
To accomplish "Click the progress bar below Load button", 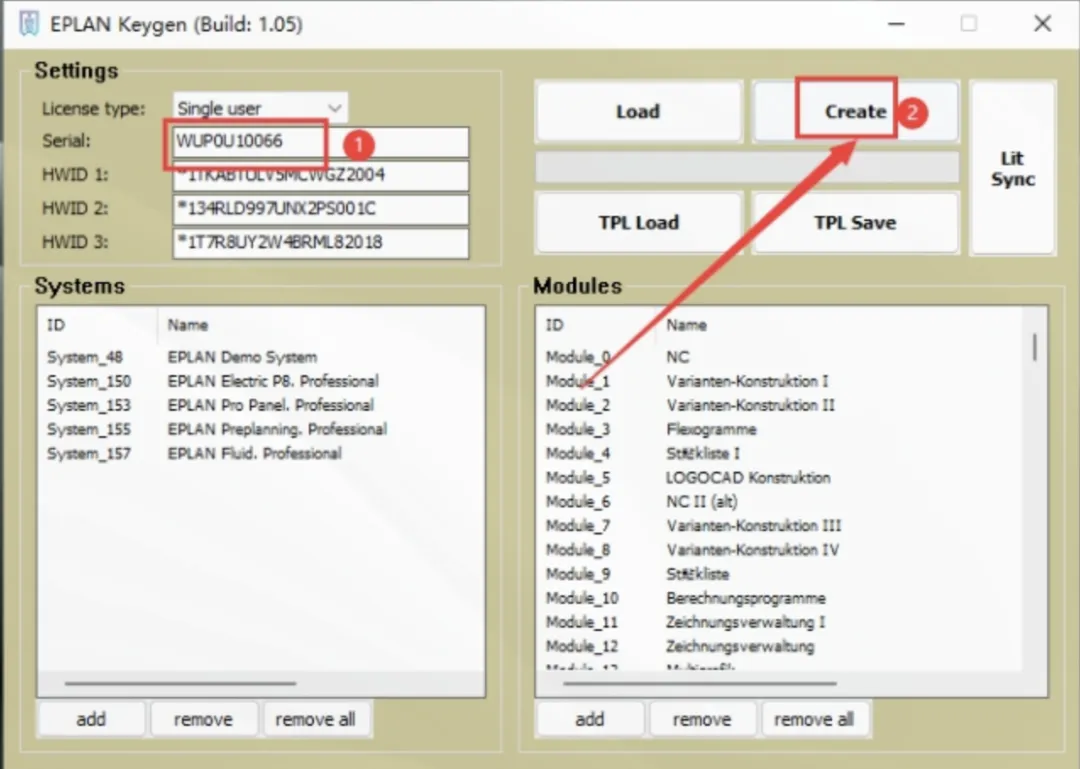I will [747, 167].
